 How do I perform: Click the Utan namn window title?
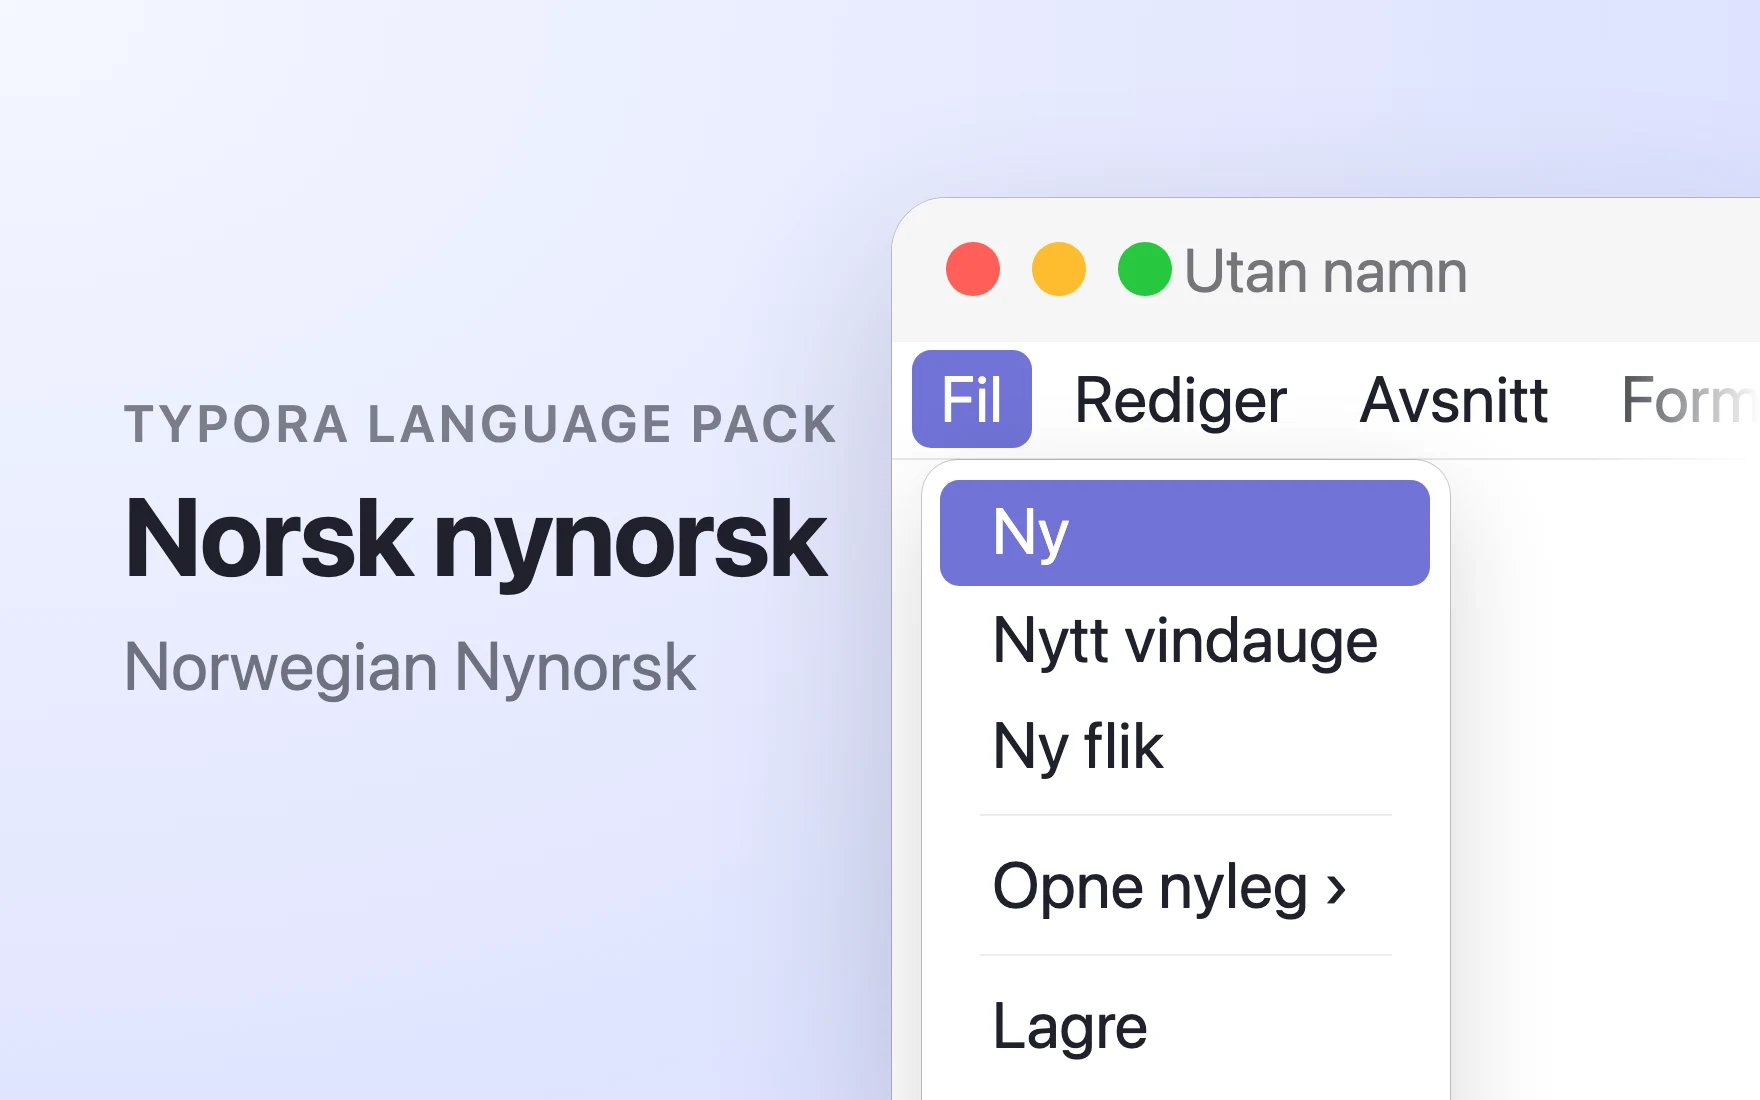point(1325,271)
